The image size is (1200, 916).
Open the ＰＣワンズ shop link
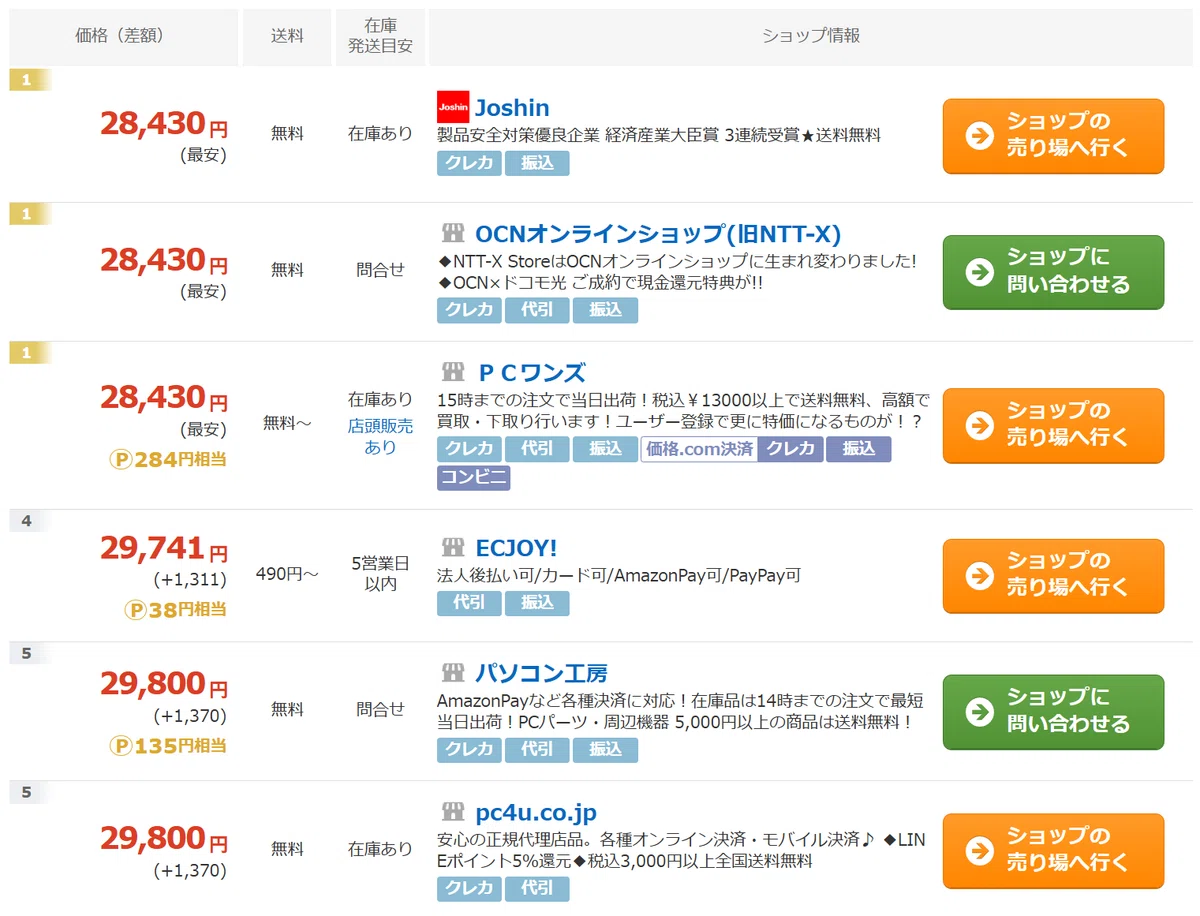click(530, 373)
